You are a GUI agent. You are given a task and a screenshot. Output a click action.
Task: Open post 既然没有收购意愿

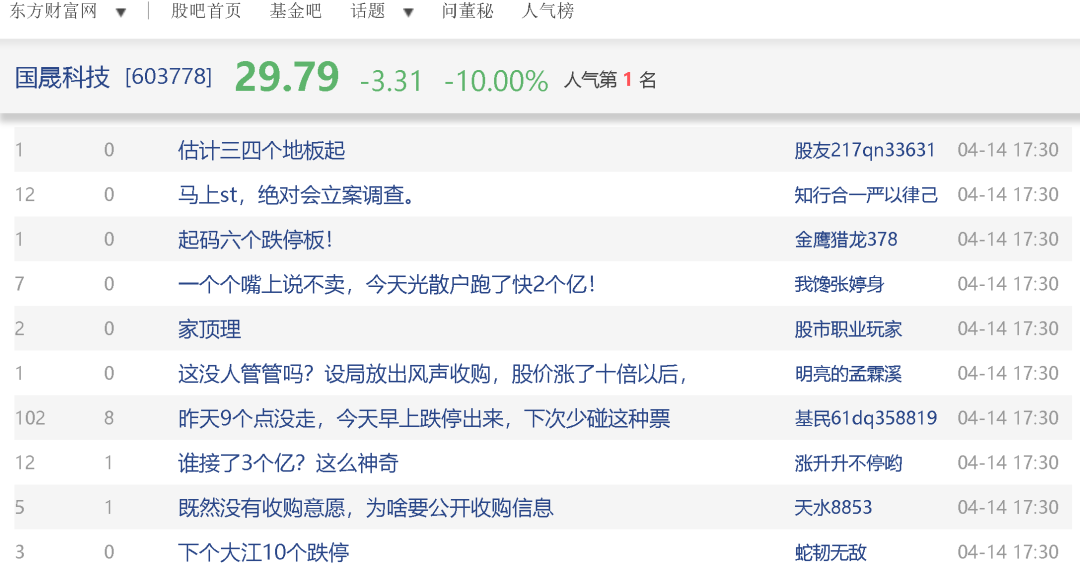coord(366,509)
